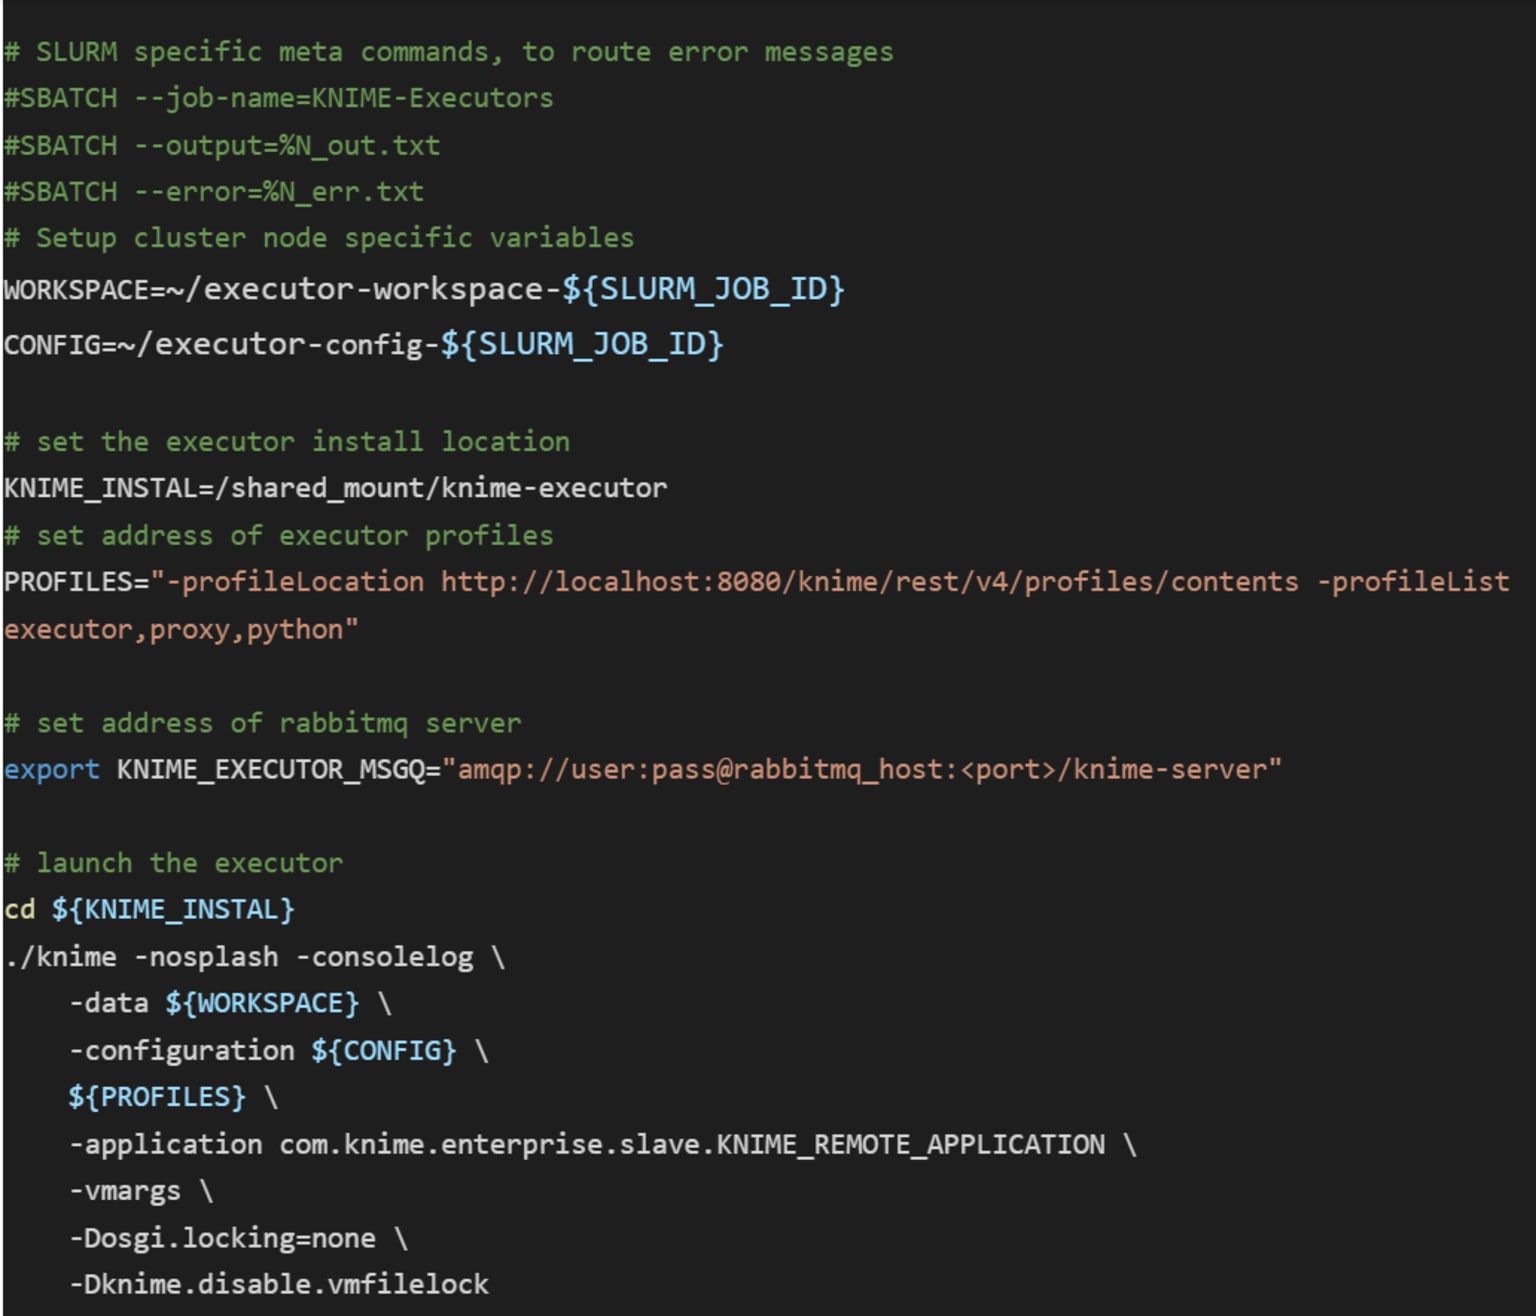Click the '-vmargs \' line
1536x1316 pixels.
coord(141,1191)
